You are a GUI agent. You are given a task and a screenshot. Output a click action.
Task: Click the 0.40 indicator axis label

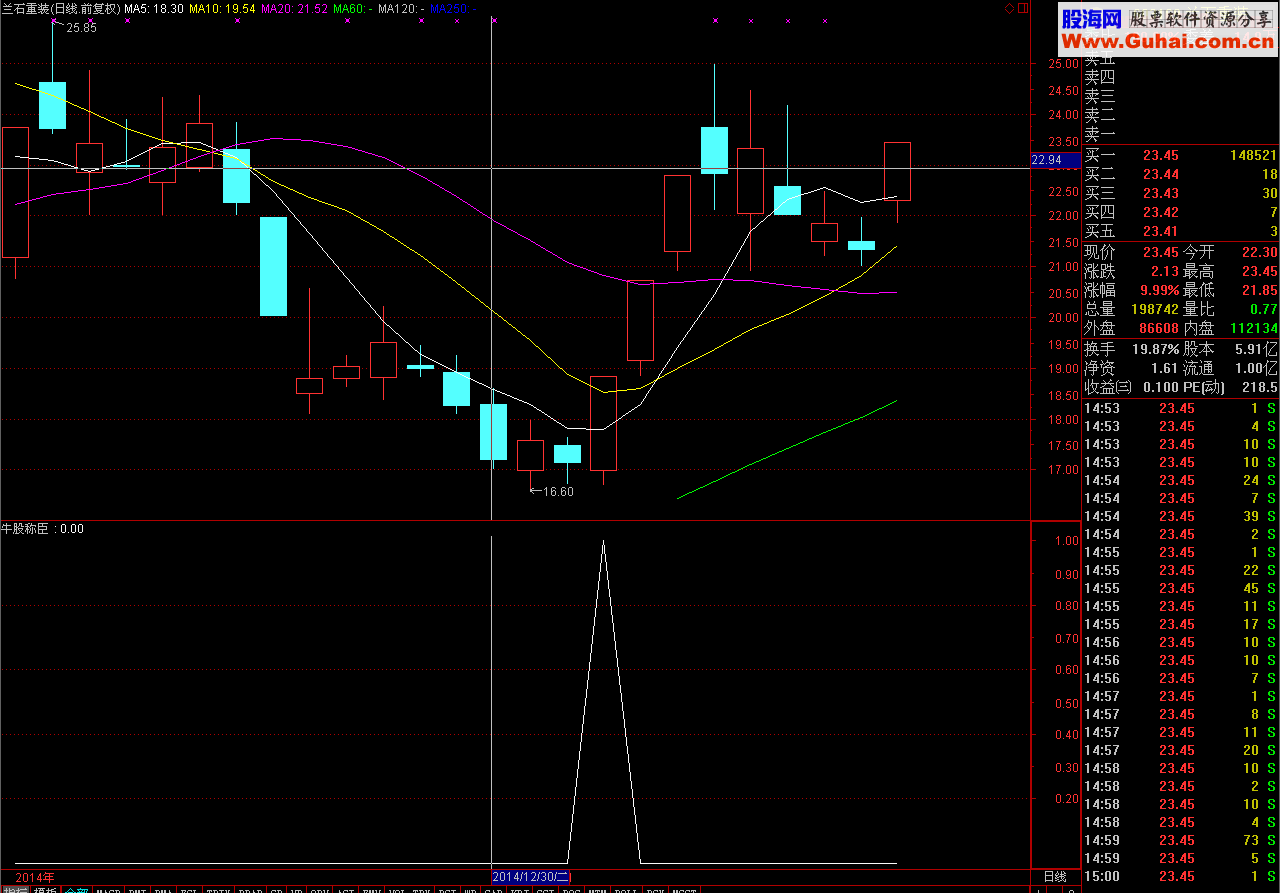click(1066, 735)
